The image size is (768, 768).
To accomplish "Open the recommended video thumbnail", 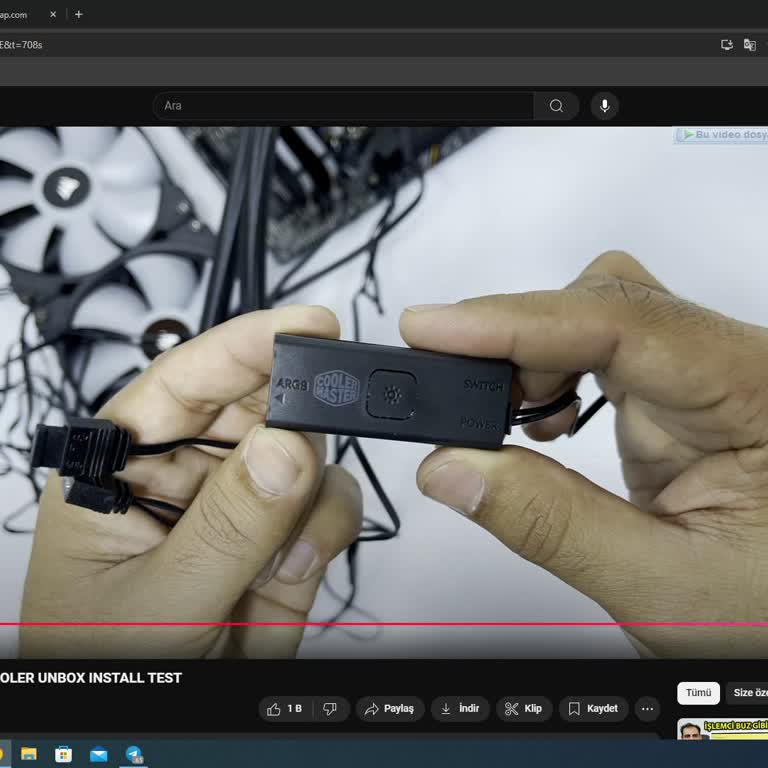I will point(722,729).
